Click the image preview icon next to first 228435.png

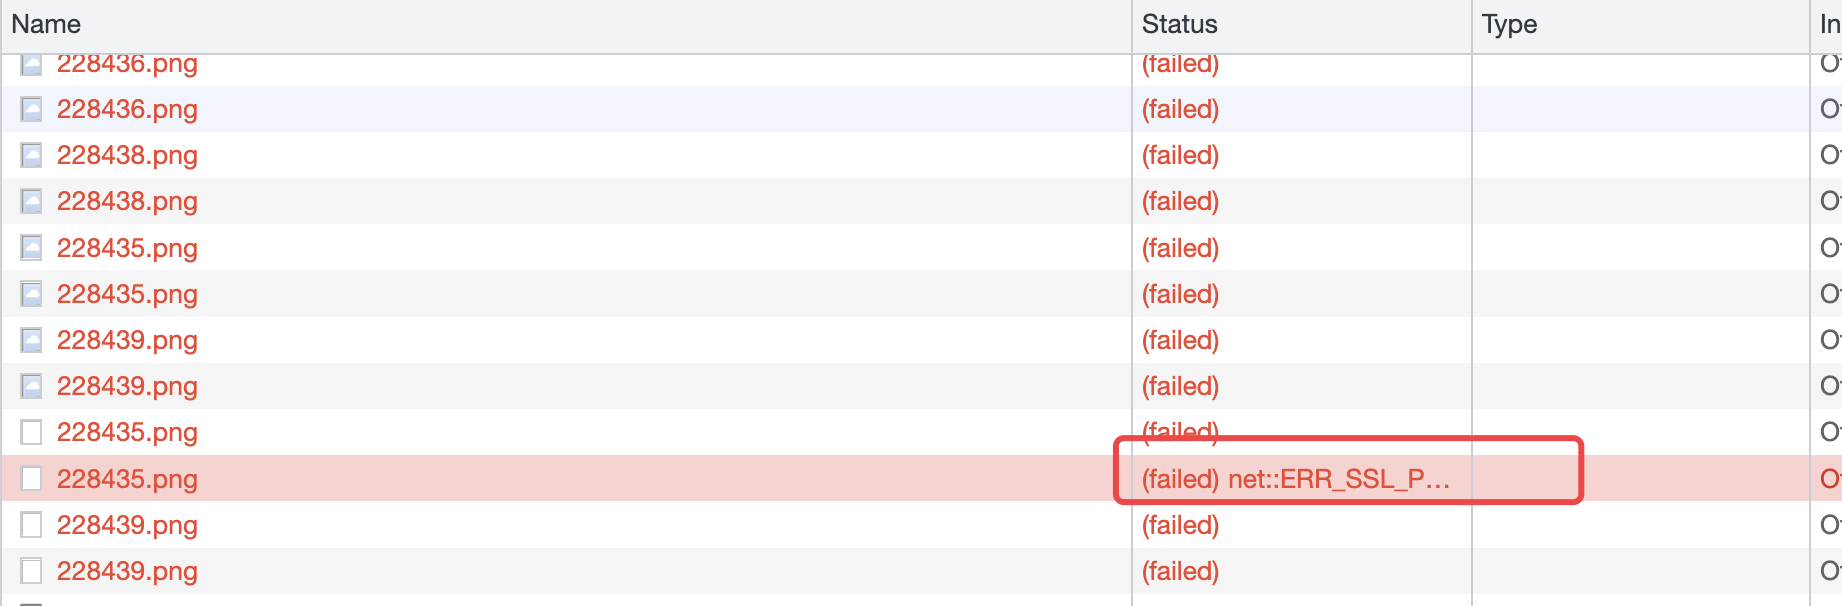(x=32, y=247)
